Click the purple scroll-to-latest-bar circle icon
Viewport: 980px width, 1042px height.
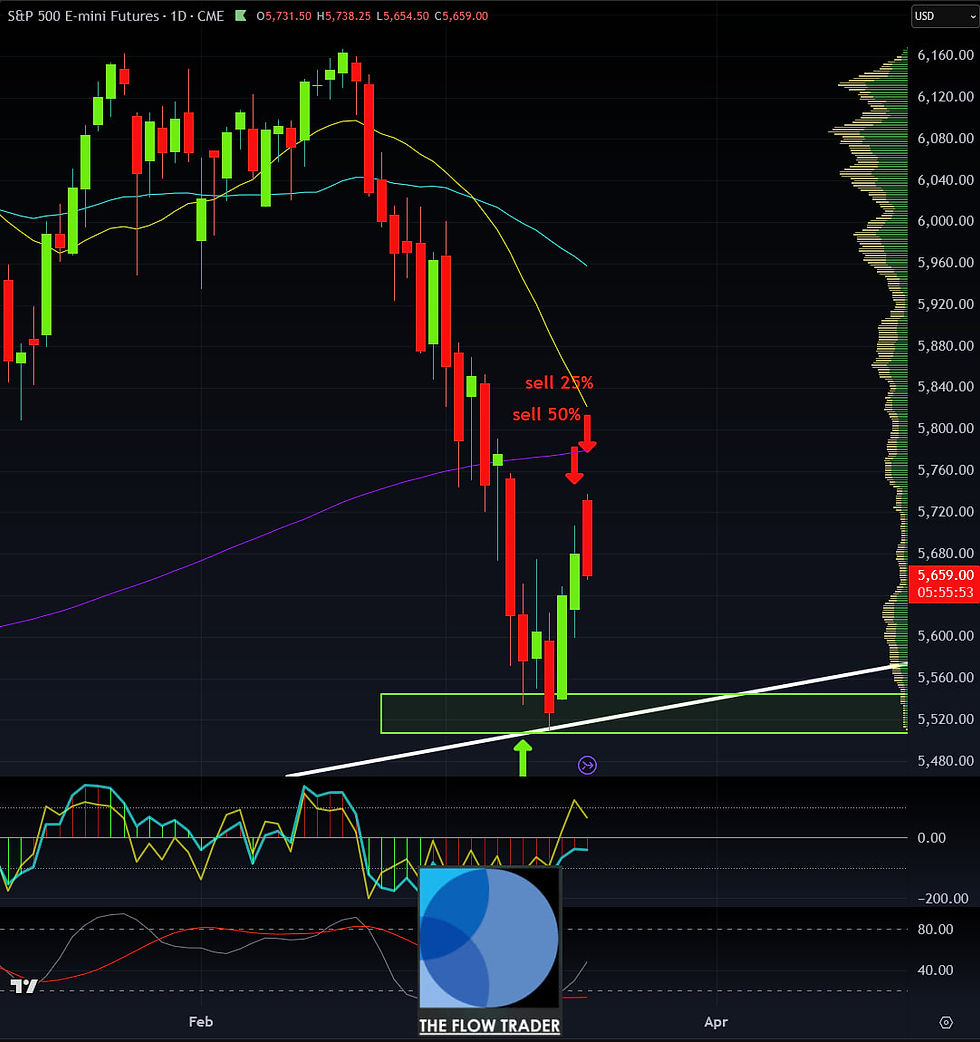coord(587,766)
